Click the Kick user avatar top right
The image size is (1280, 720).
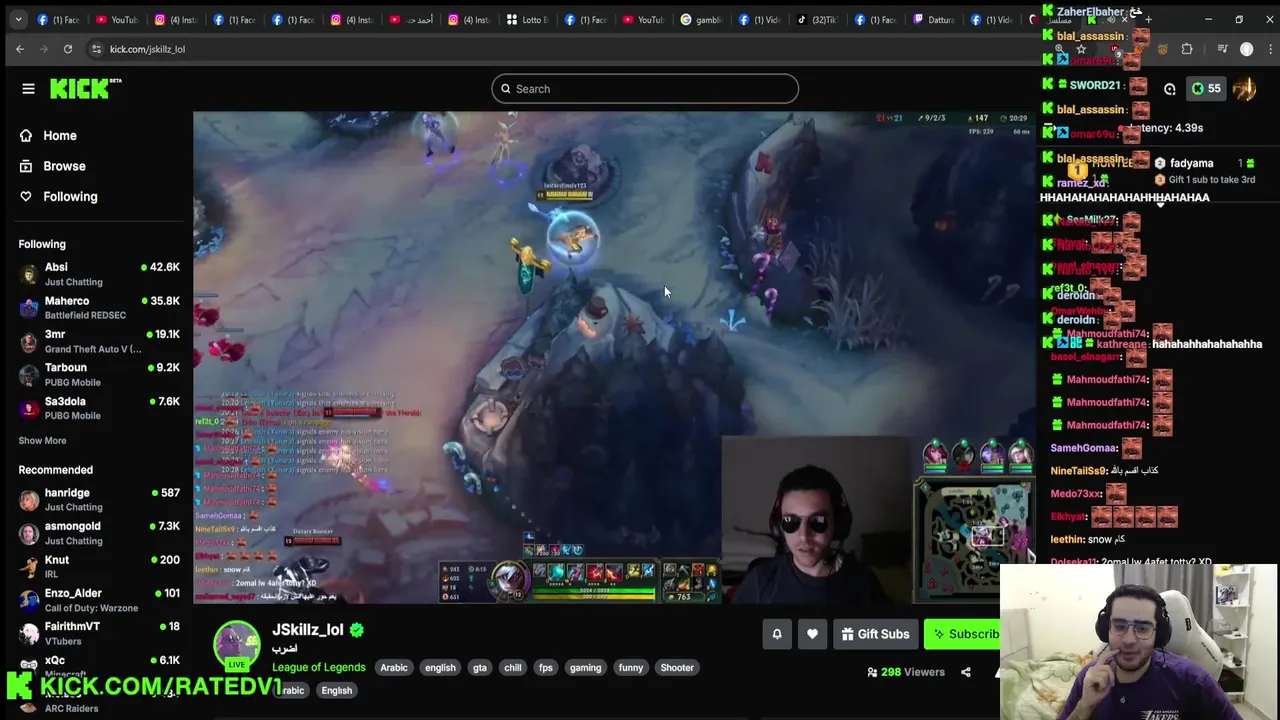1244,89
